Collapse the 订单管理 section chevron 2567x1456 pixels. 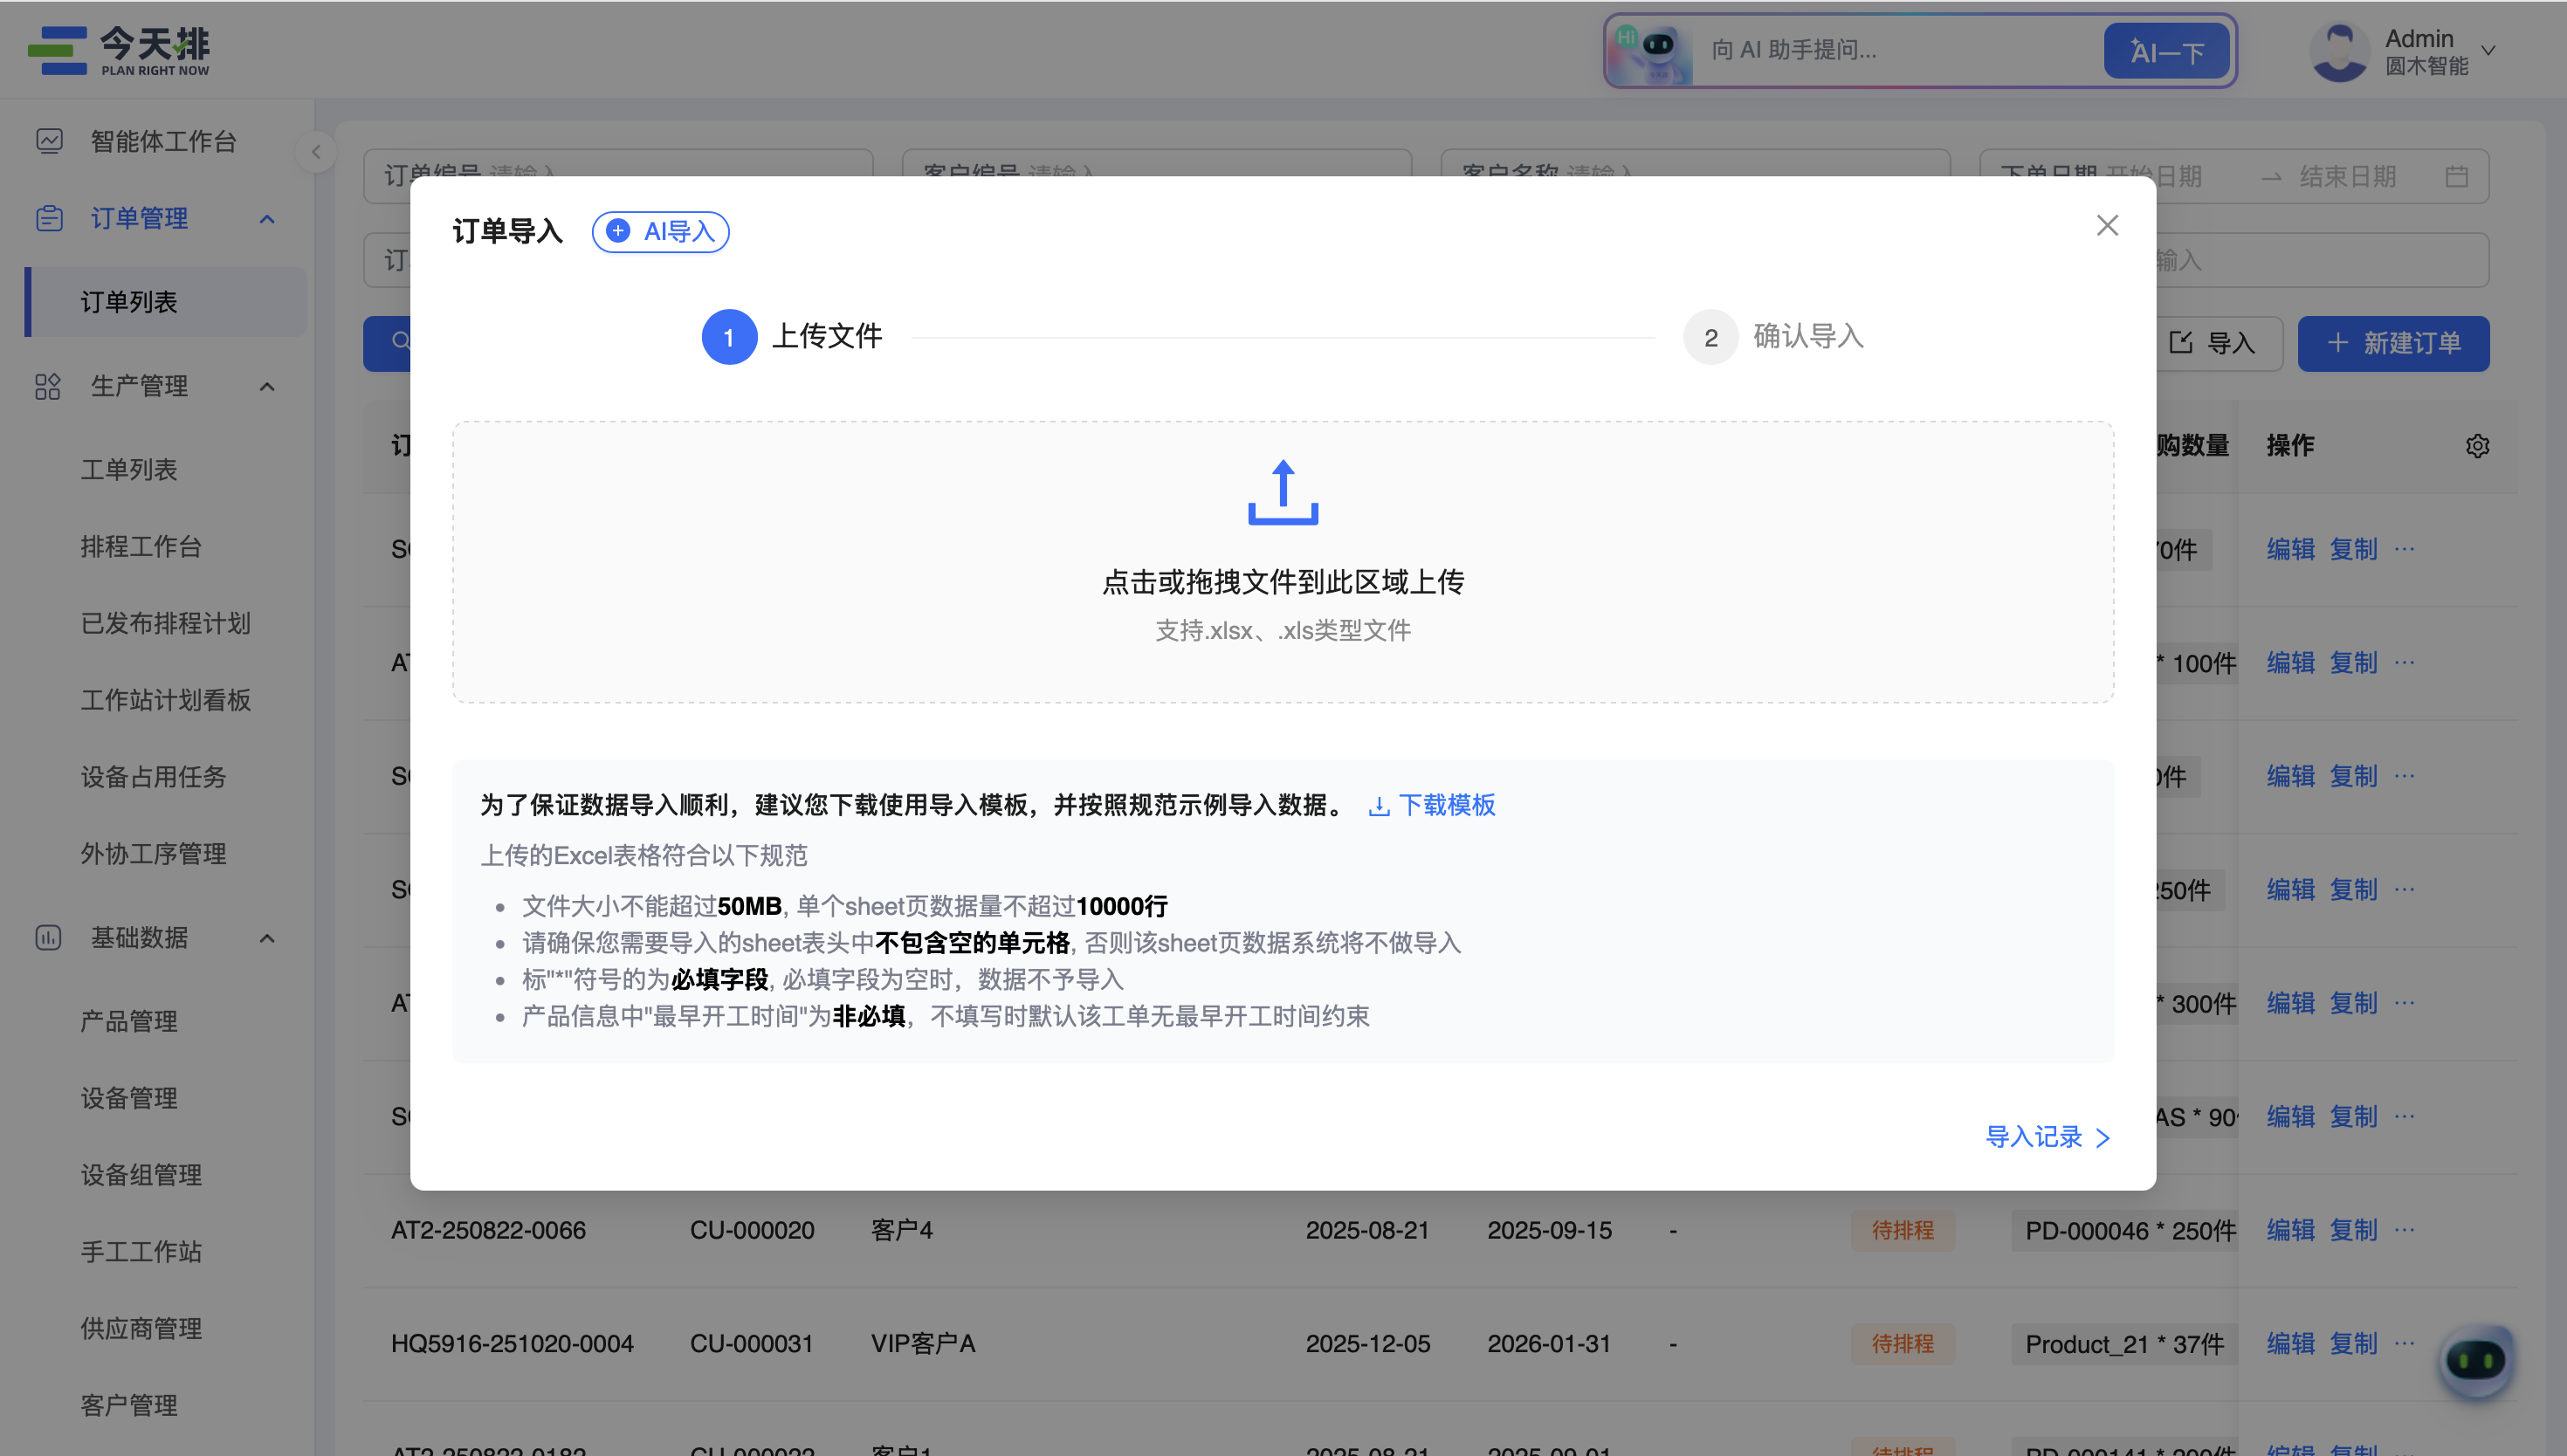(267, 219)
